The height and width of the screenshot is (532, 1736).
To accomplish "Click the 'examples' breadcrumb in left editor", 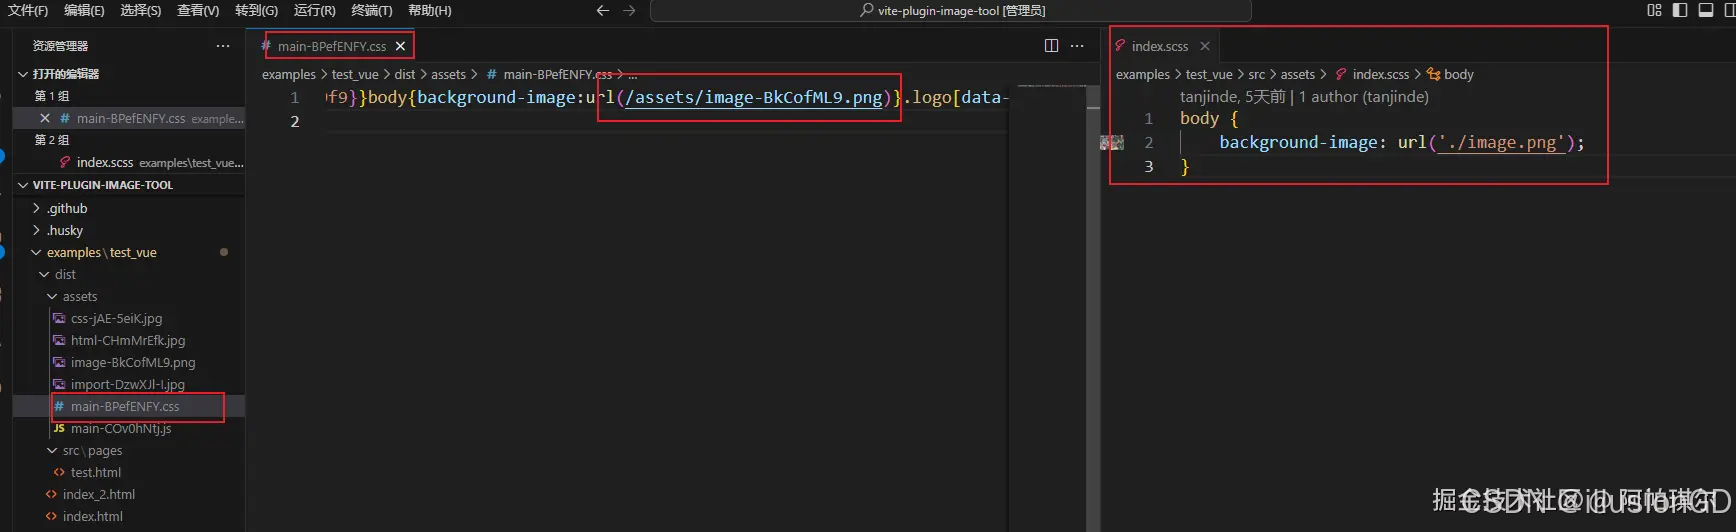I will pos(289,74).
